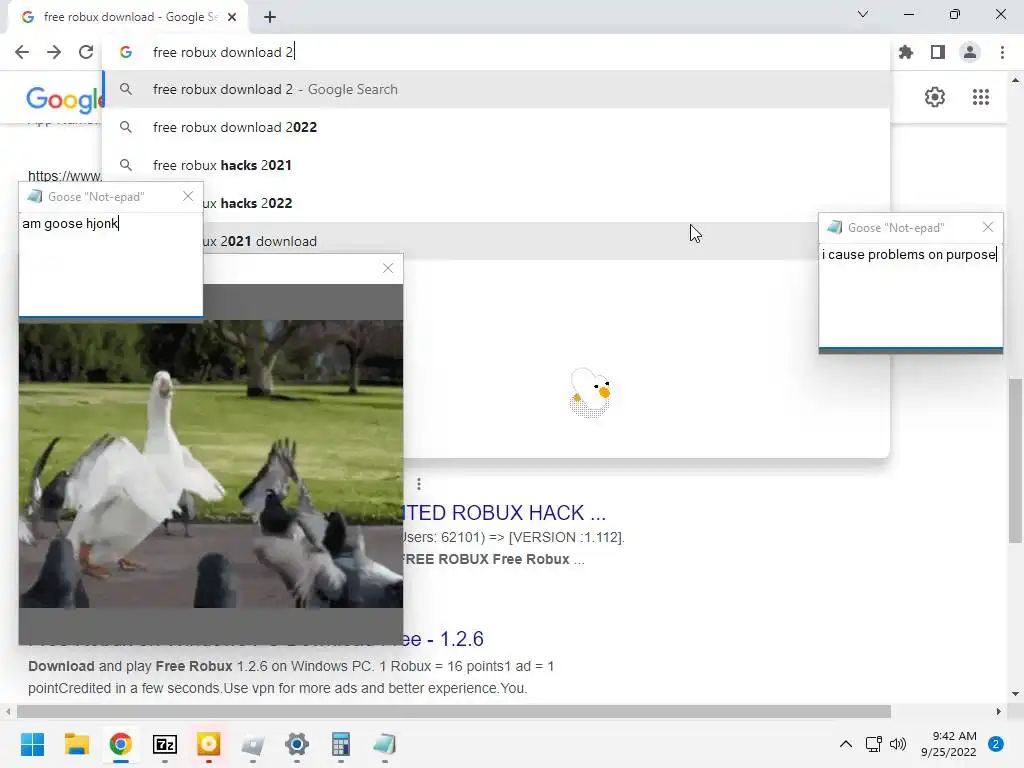1024x768 pixels.
Task: Click the 'i cause problems on purpose' text area
Action: pos(910,295)
